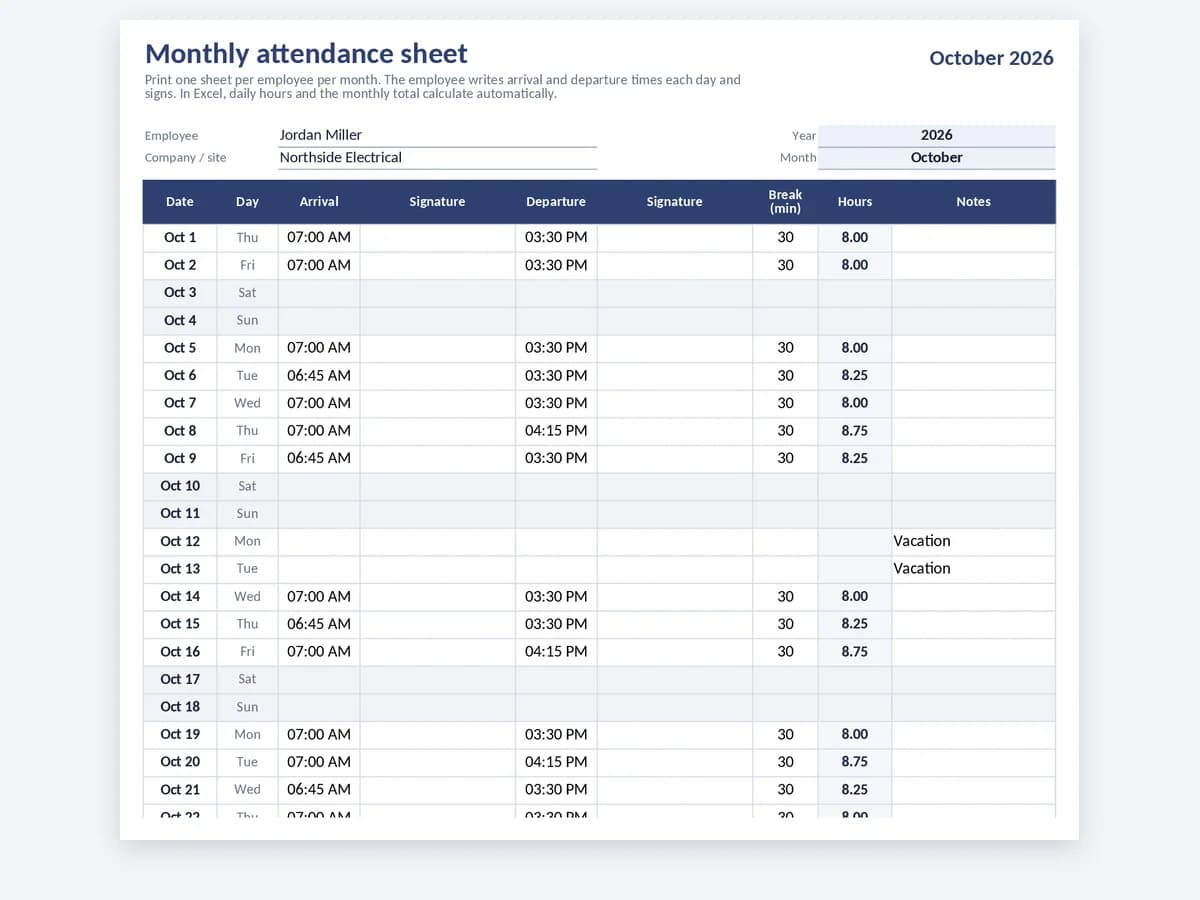Click the Oct 9 departure Signature cell

coord(675,458)
